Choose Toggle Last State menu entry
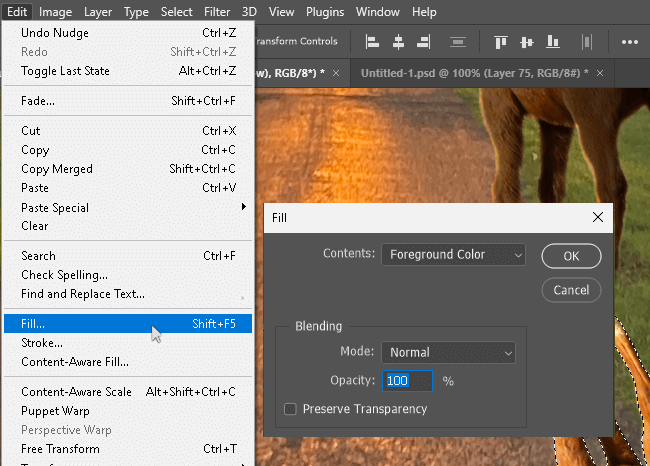Viewport: 650px width, 466px height. [x=128, y=70]
